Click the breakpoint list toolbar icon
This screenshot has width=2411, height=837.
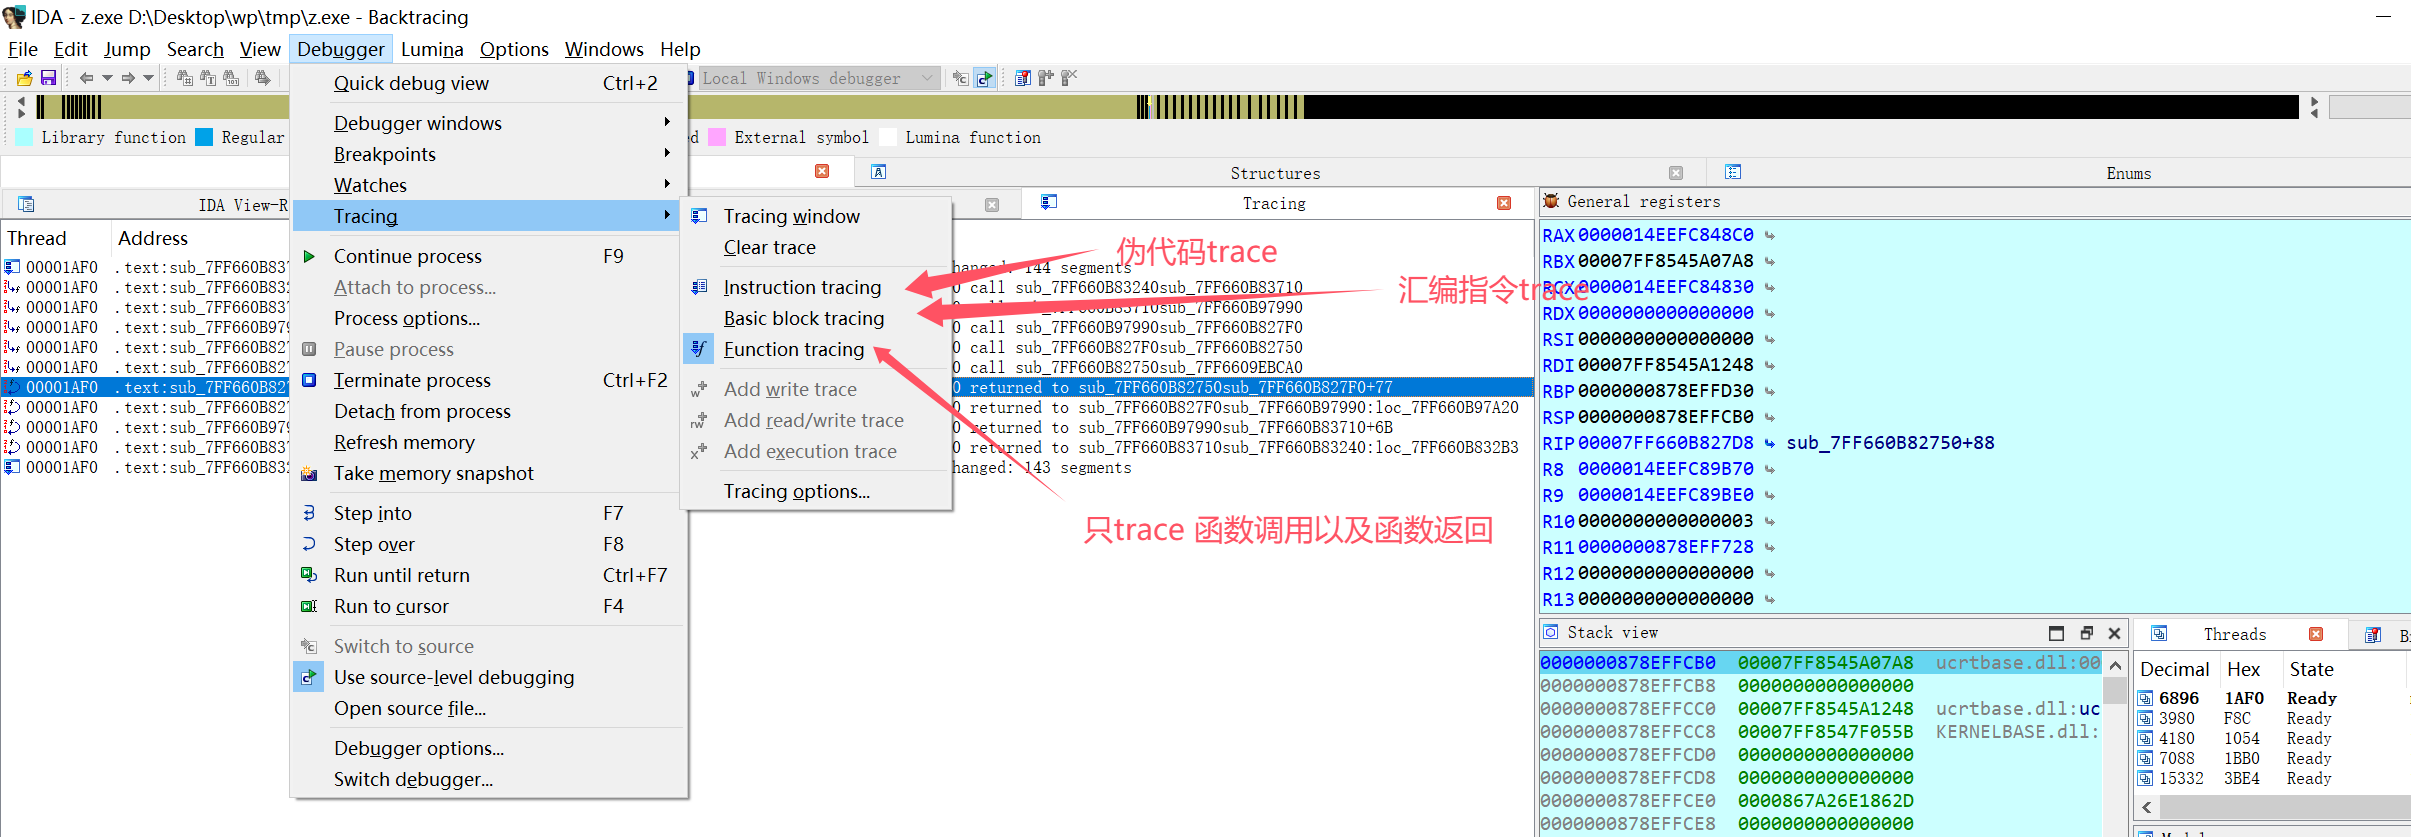pos(1023,78)
